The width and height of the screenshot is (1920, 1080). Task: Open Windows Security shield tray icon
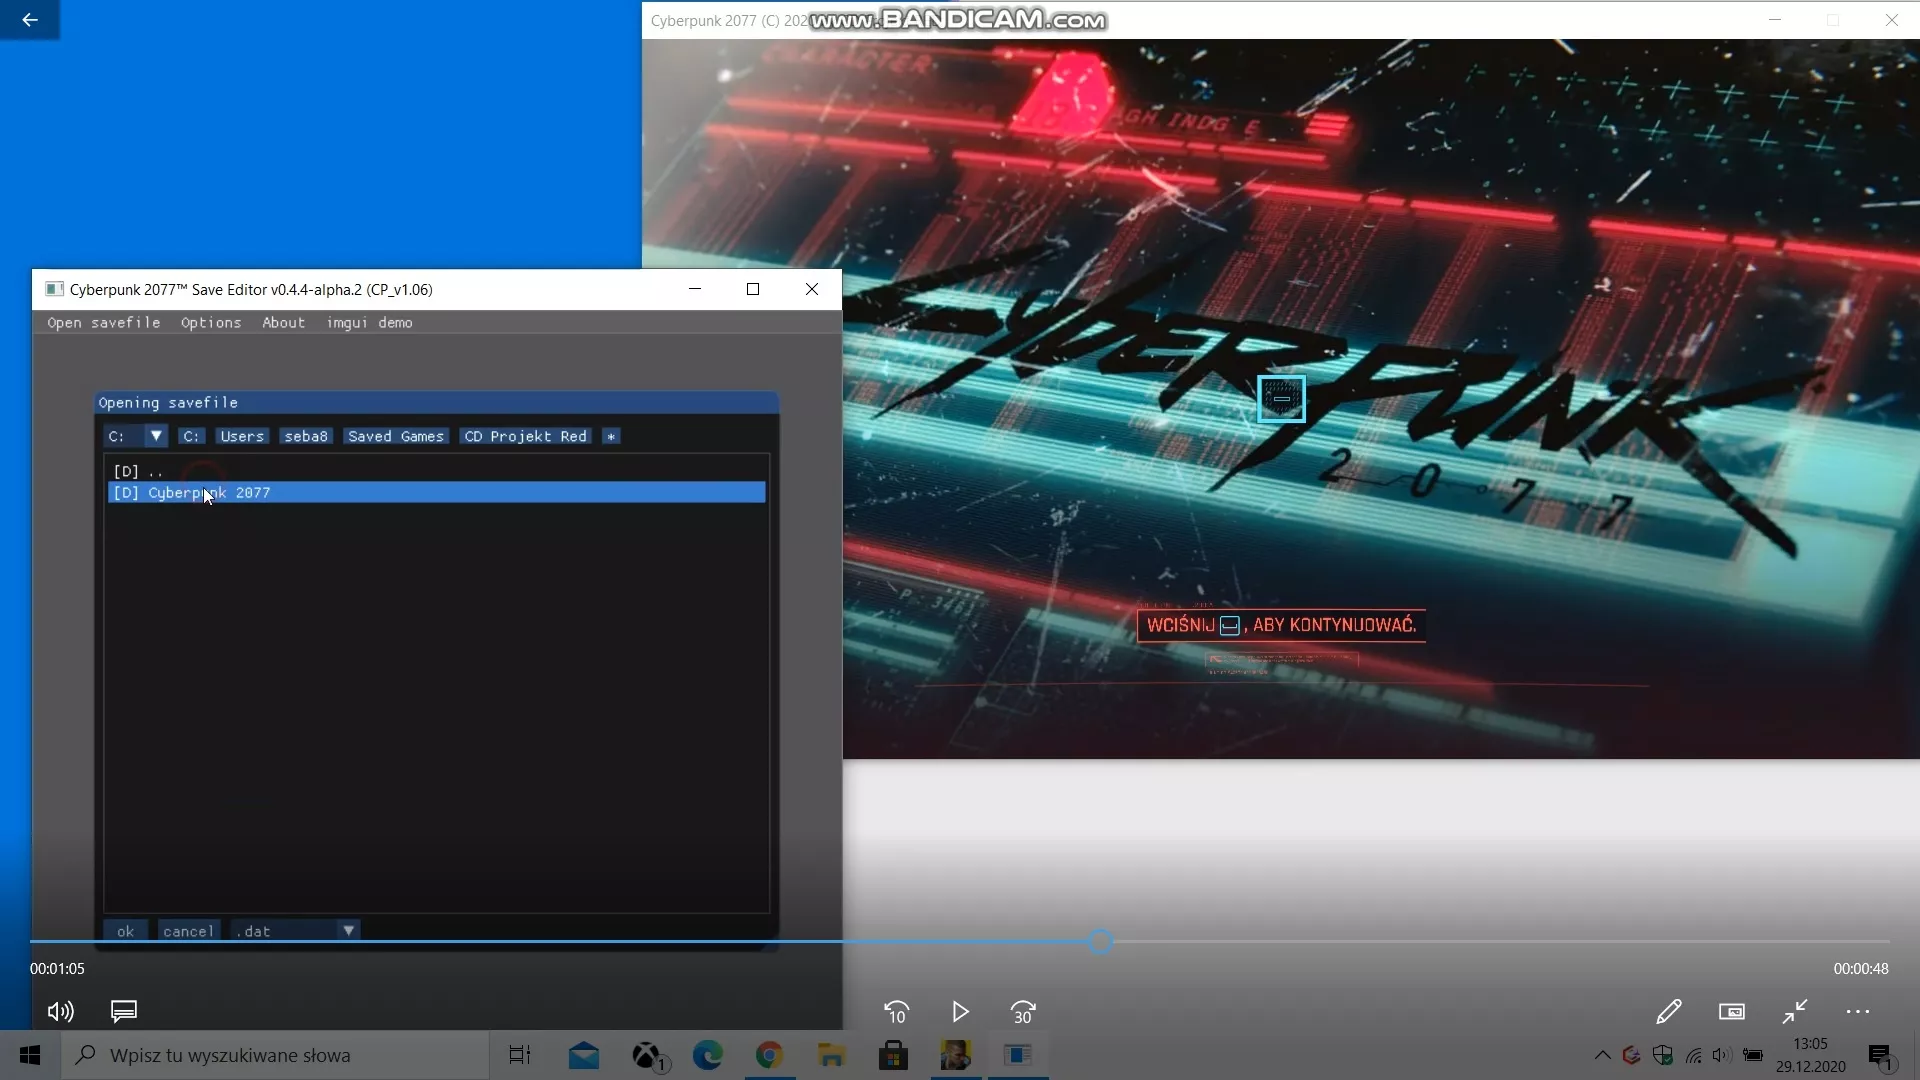tap(1663, 1055)
